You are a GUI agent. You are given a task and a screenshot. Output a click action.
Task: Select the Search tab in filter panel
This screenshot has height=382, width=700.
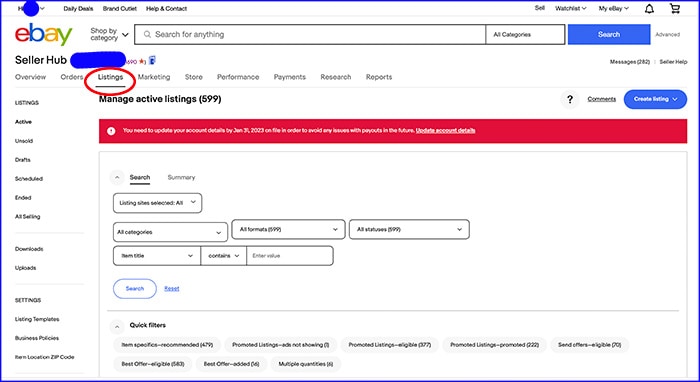pos(140,178)
